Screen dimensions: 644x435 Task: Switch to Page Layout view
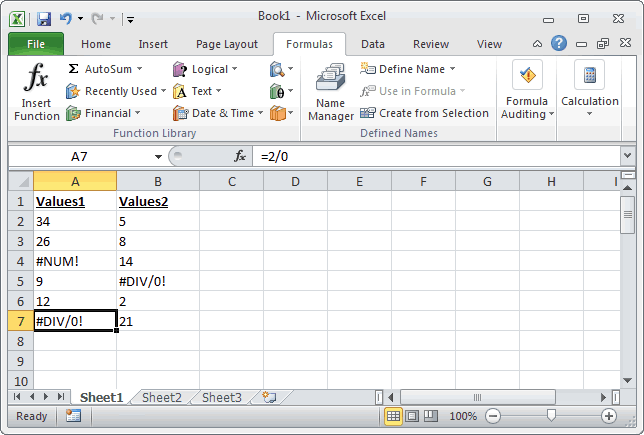point(412,416)
